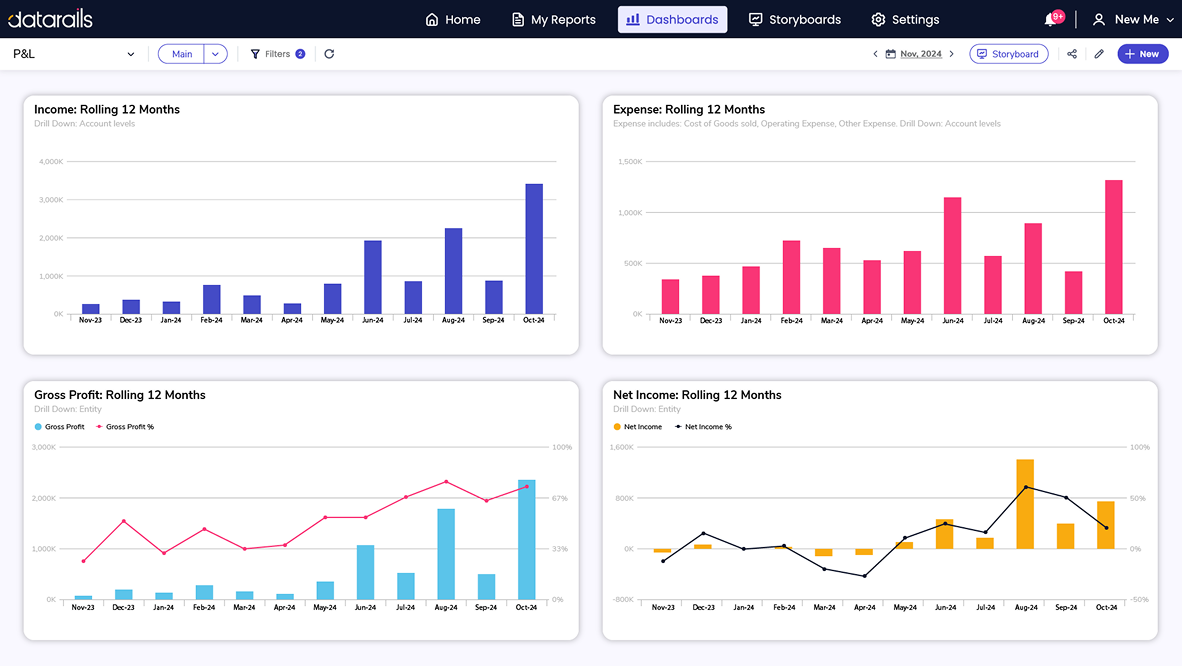
Task: Open the Main view dropdown arrow
Action: click(216, 54)
